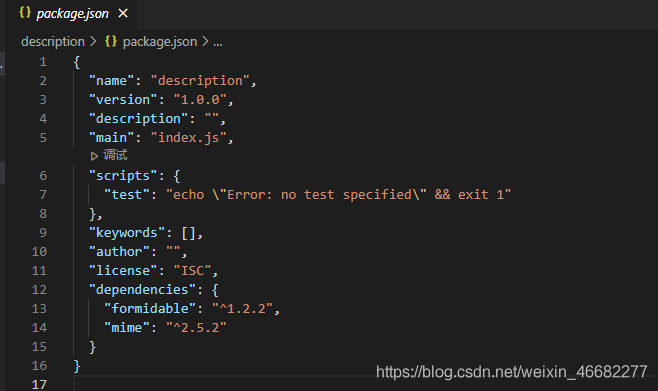Click the "index.js" main value
The width and height of the screenshot is (658, 391).
click(x=188, y=138)
